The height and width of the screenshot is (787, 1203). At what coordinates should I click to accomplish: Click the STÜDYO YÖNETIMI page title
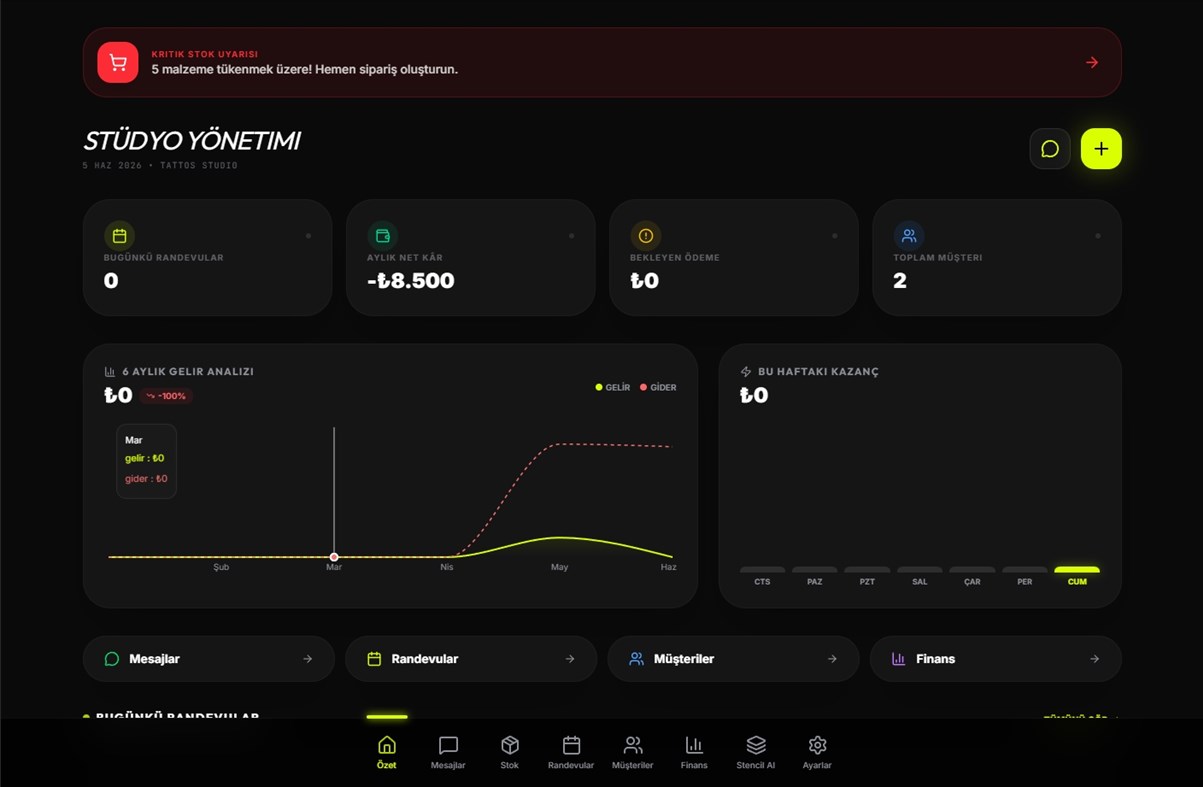(x=192, y=141)
